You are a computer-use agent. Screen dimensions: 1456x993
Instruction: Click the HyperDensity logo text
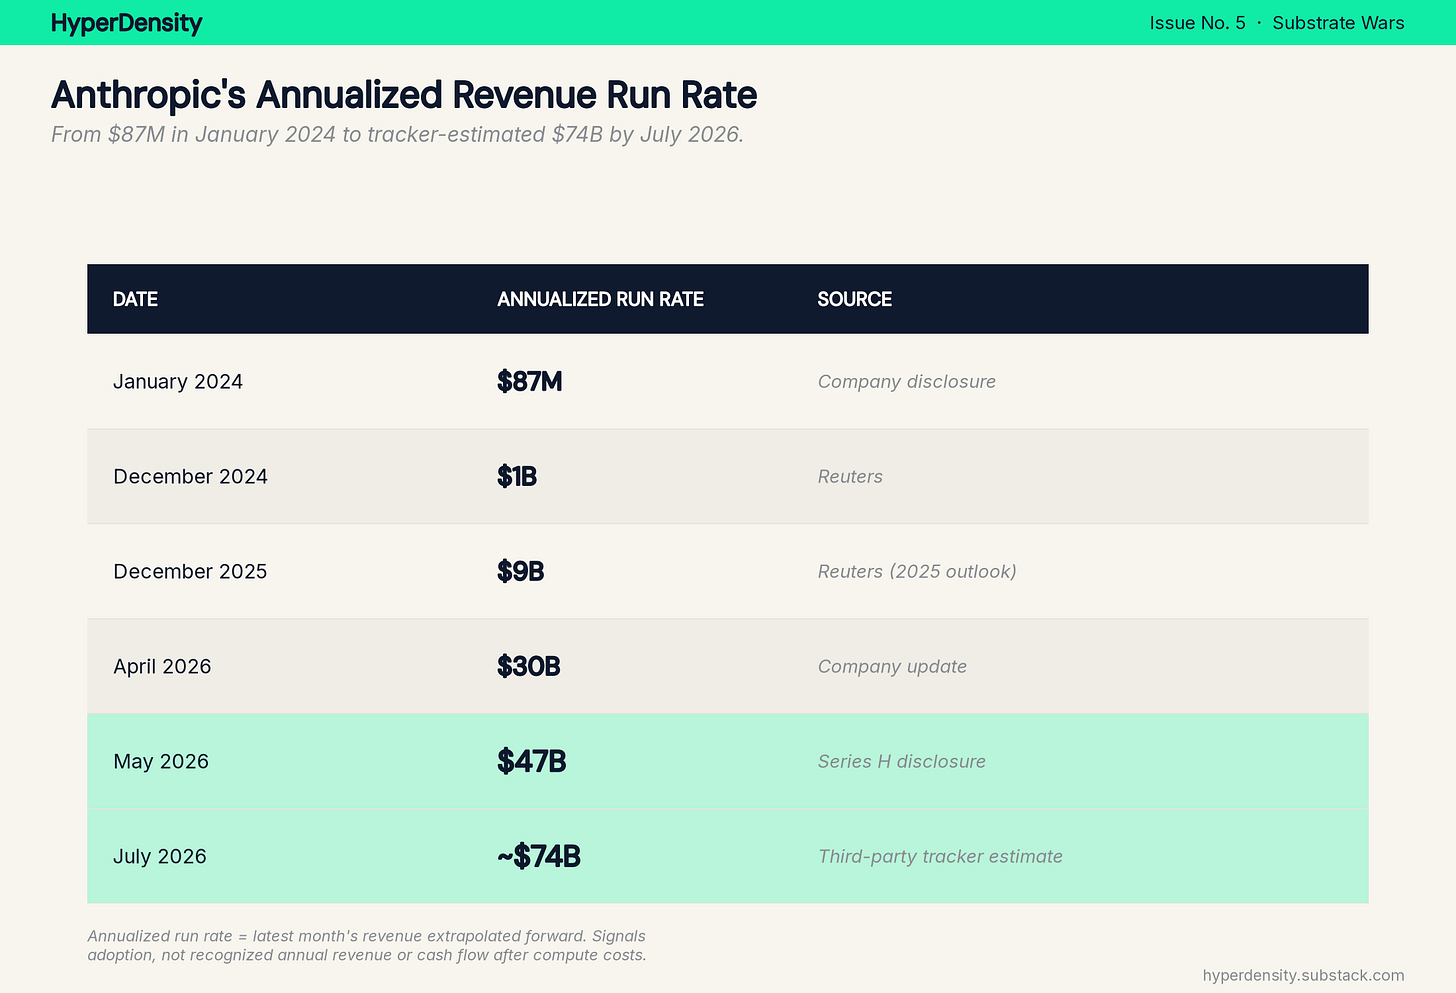(127, 23)
